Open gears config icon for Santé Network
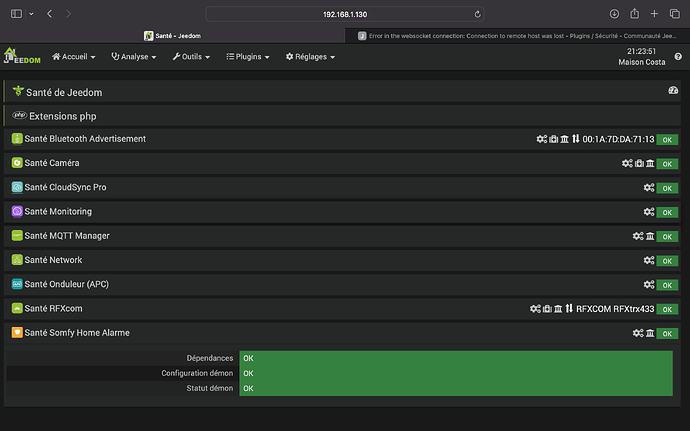 click(x=649, y=260)
